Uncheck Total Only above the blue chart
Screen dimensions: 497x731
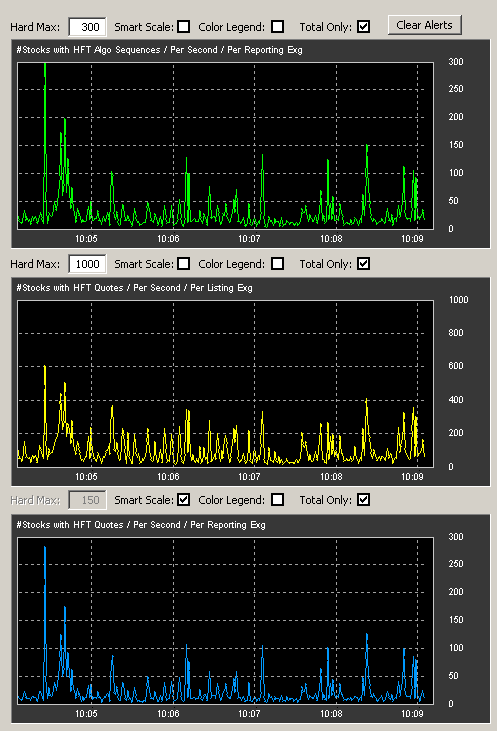pyautogui.click(x=364, y=500)
